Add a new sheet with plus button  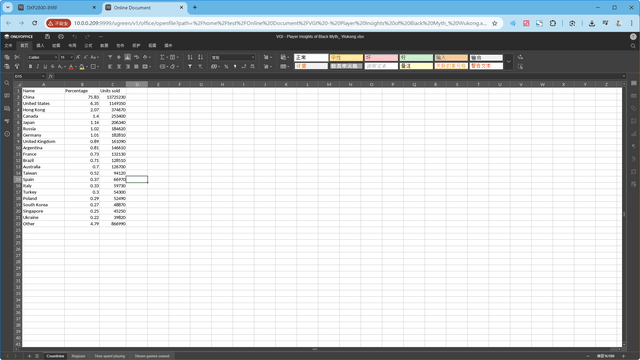tap(29, 356)
